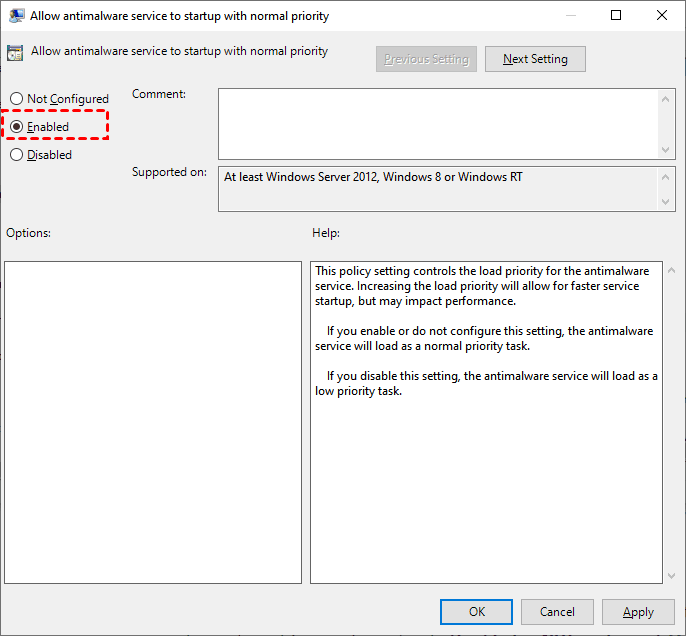This screenshot has width=686, height=636.
Task: Select the Enabled radio button
Action: (39, 127)
